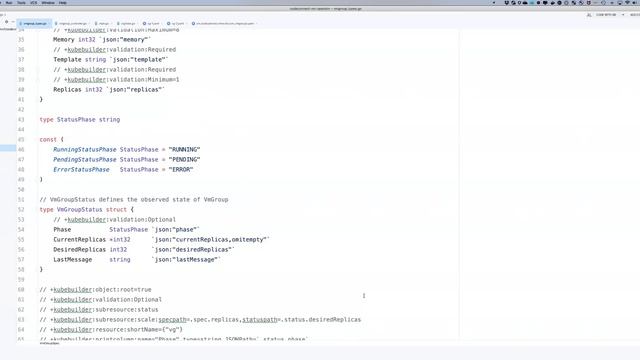
Task: Open the Run menu
Action: coord(9,2)
